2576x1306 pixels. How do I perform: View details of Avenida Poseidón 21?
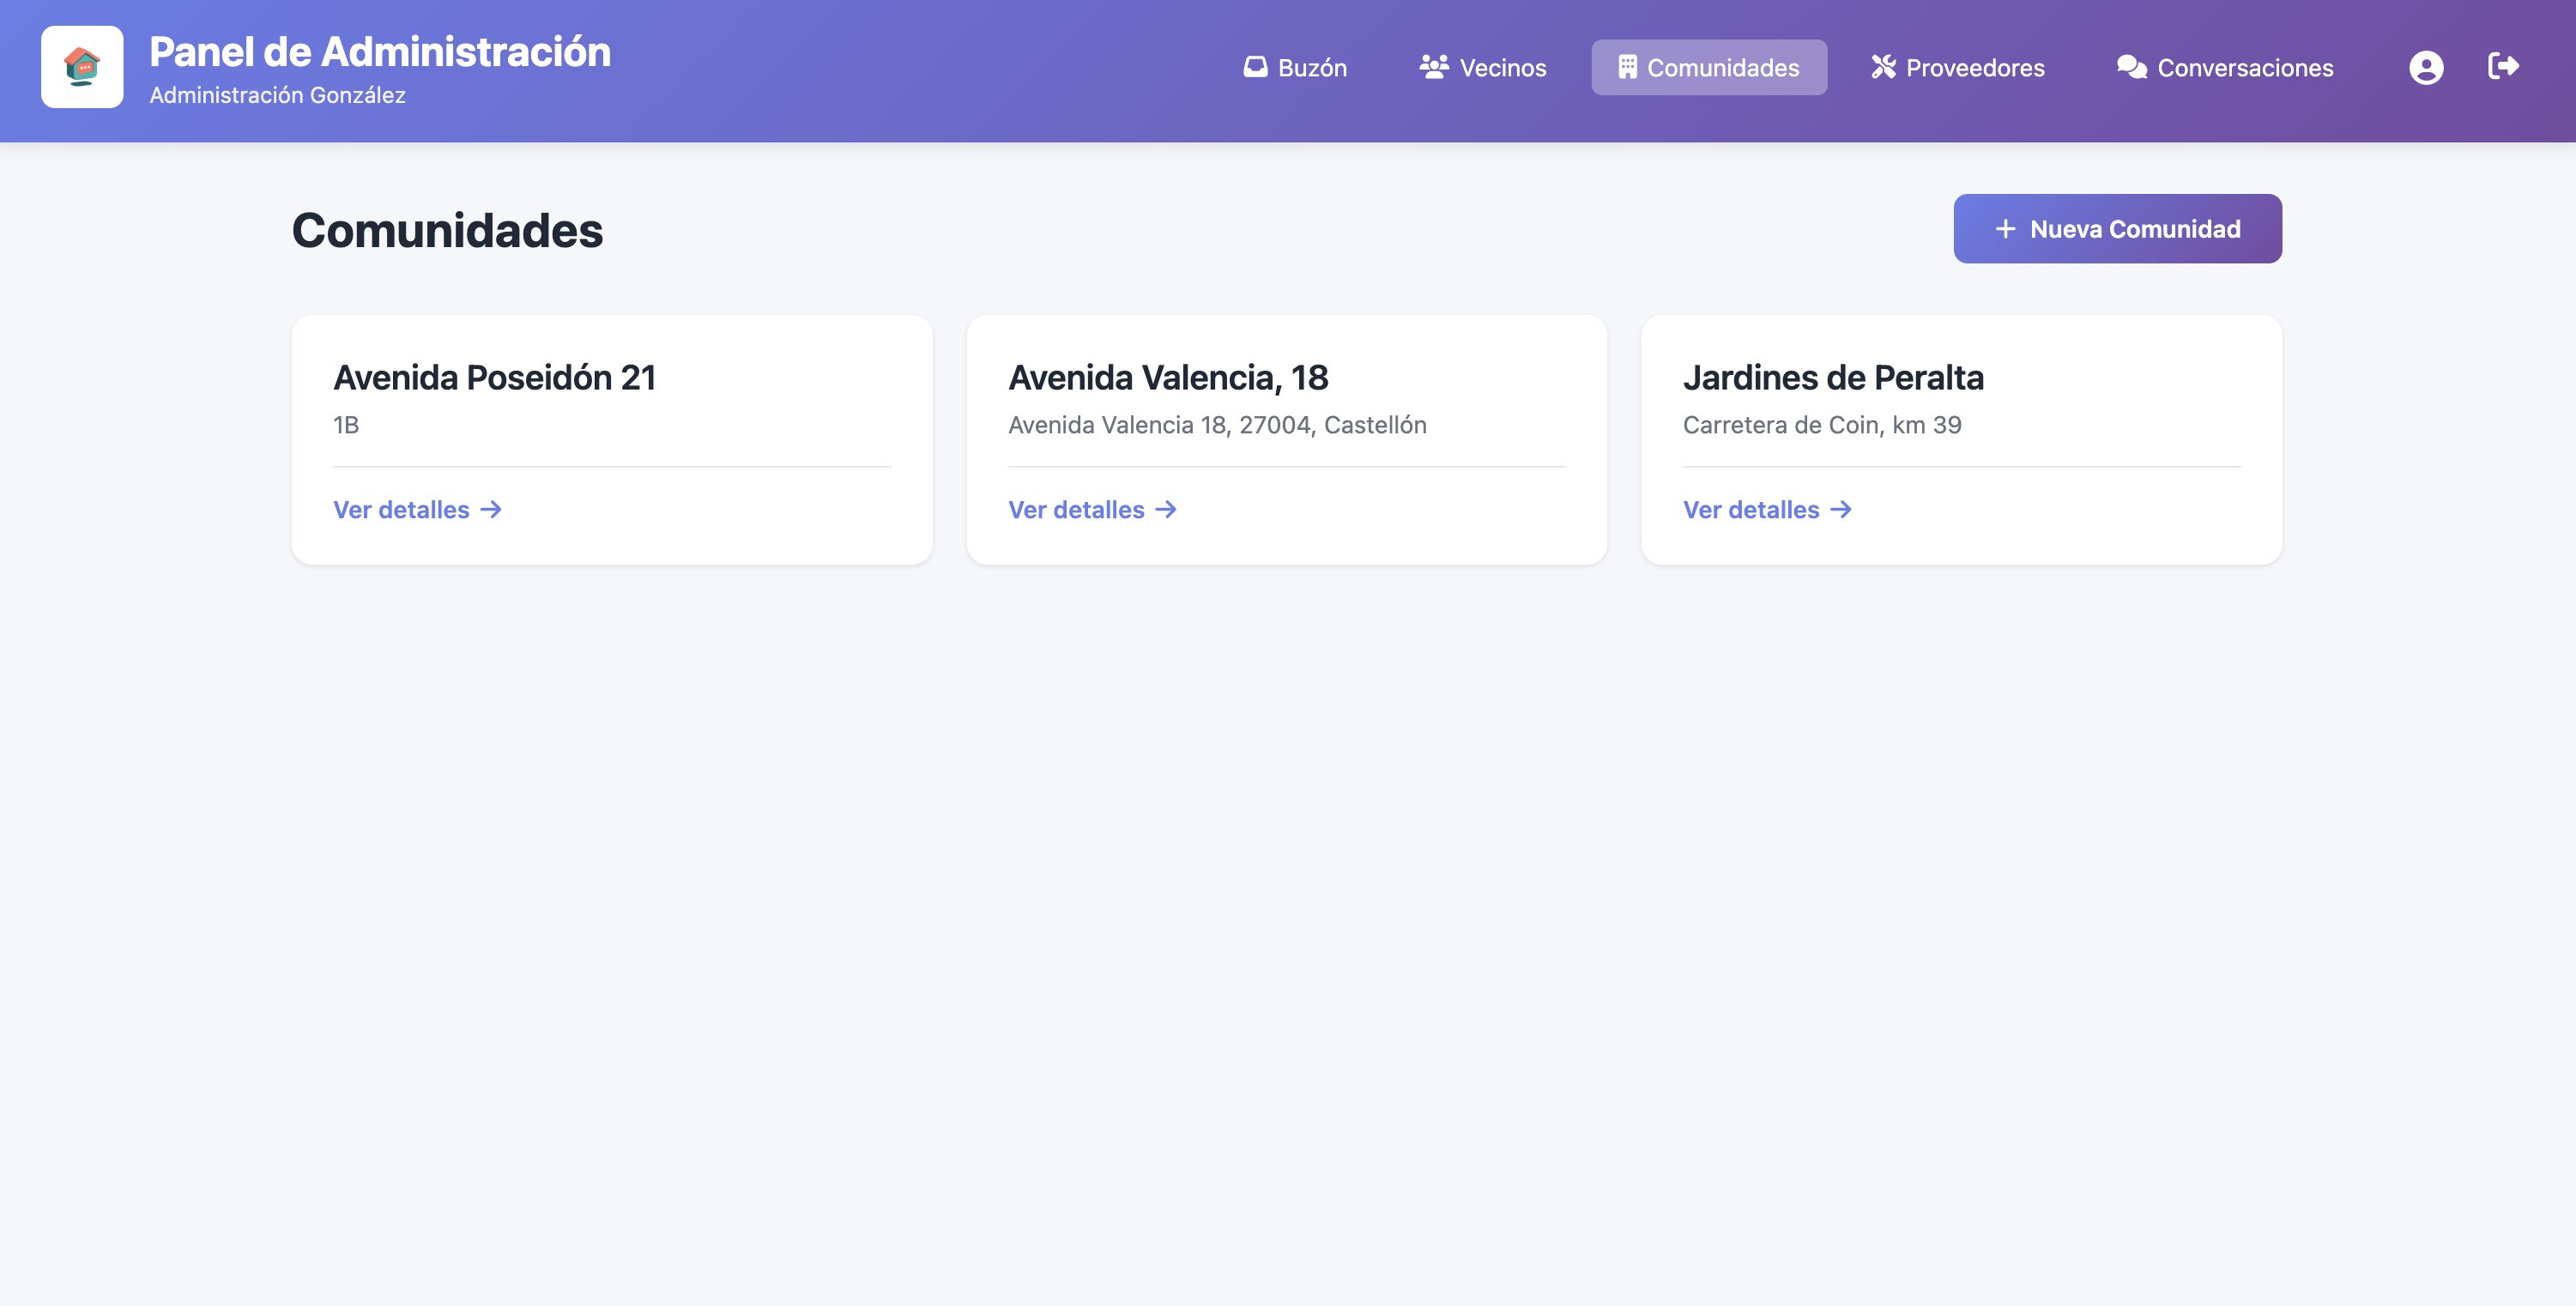point(417,510)
